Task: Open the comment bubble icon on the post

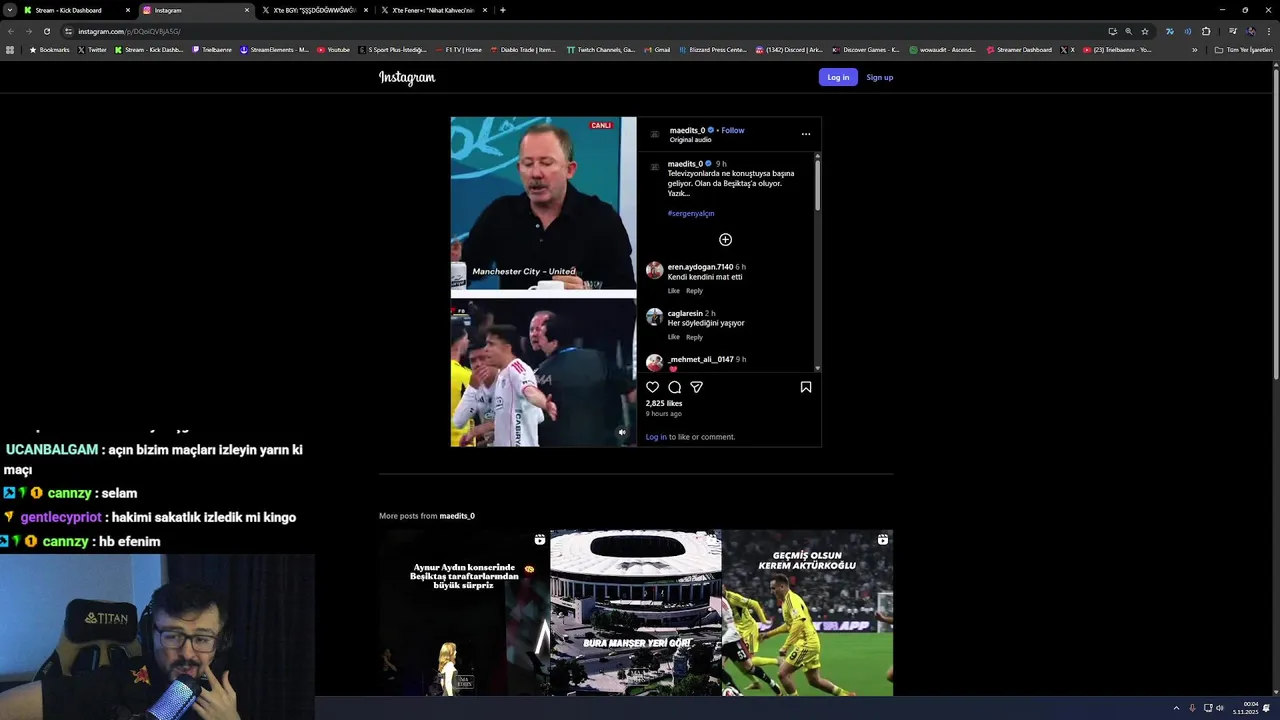Action: coord(675,387)
